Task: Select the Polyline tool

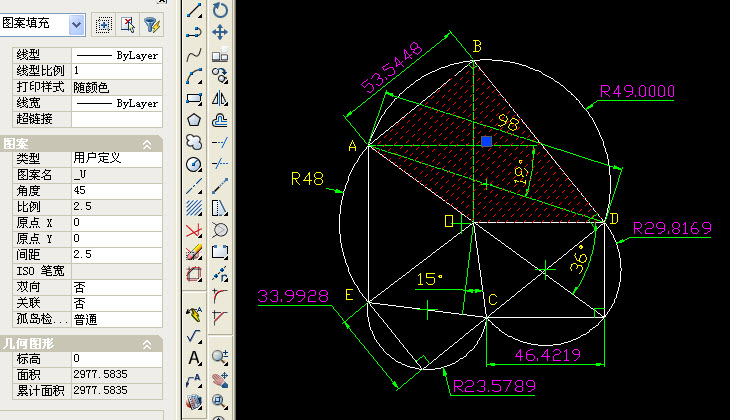Action: (194, 32)
